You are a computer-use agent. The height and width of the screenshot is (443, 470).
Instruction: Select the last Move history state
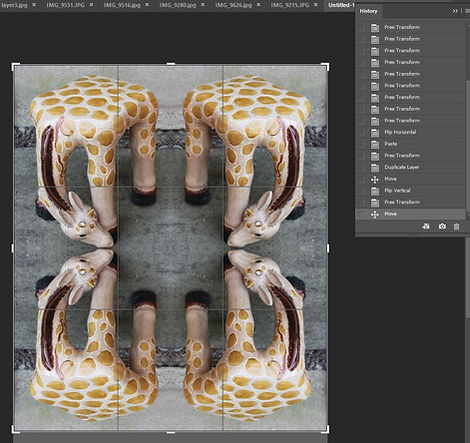411,214
